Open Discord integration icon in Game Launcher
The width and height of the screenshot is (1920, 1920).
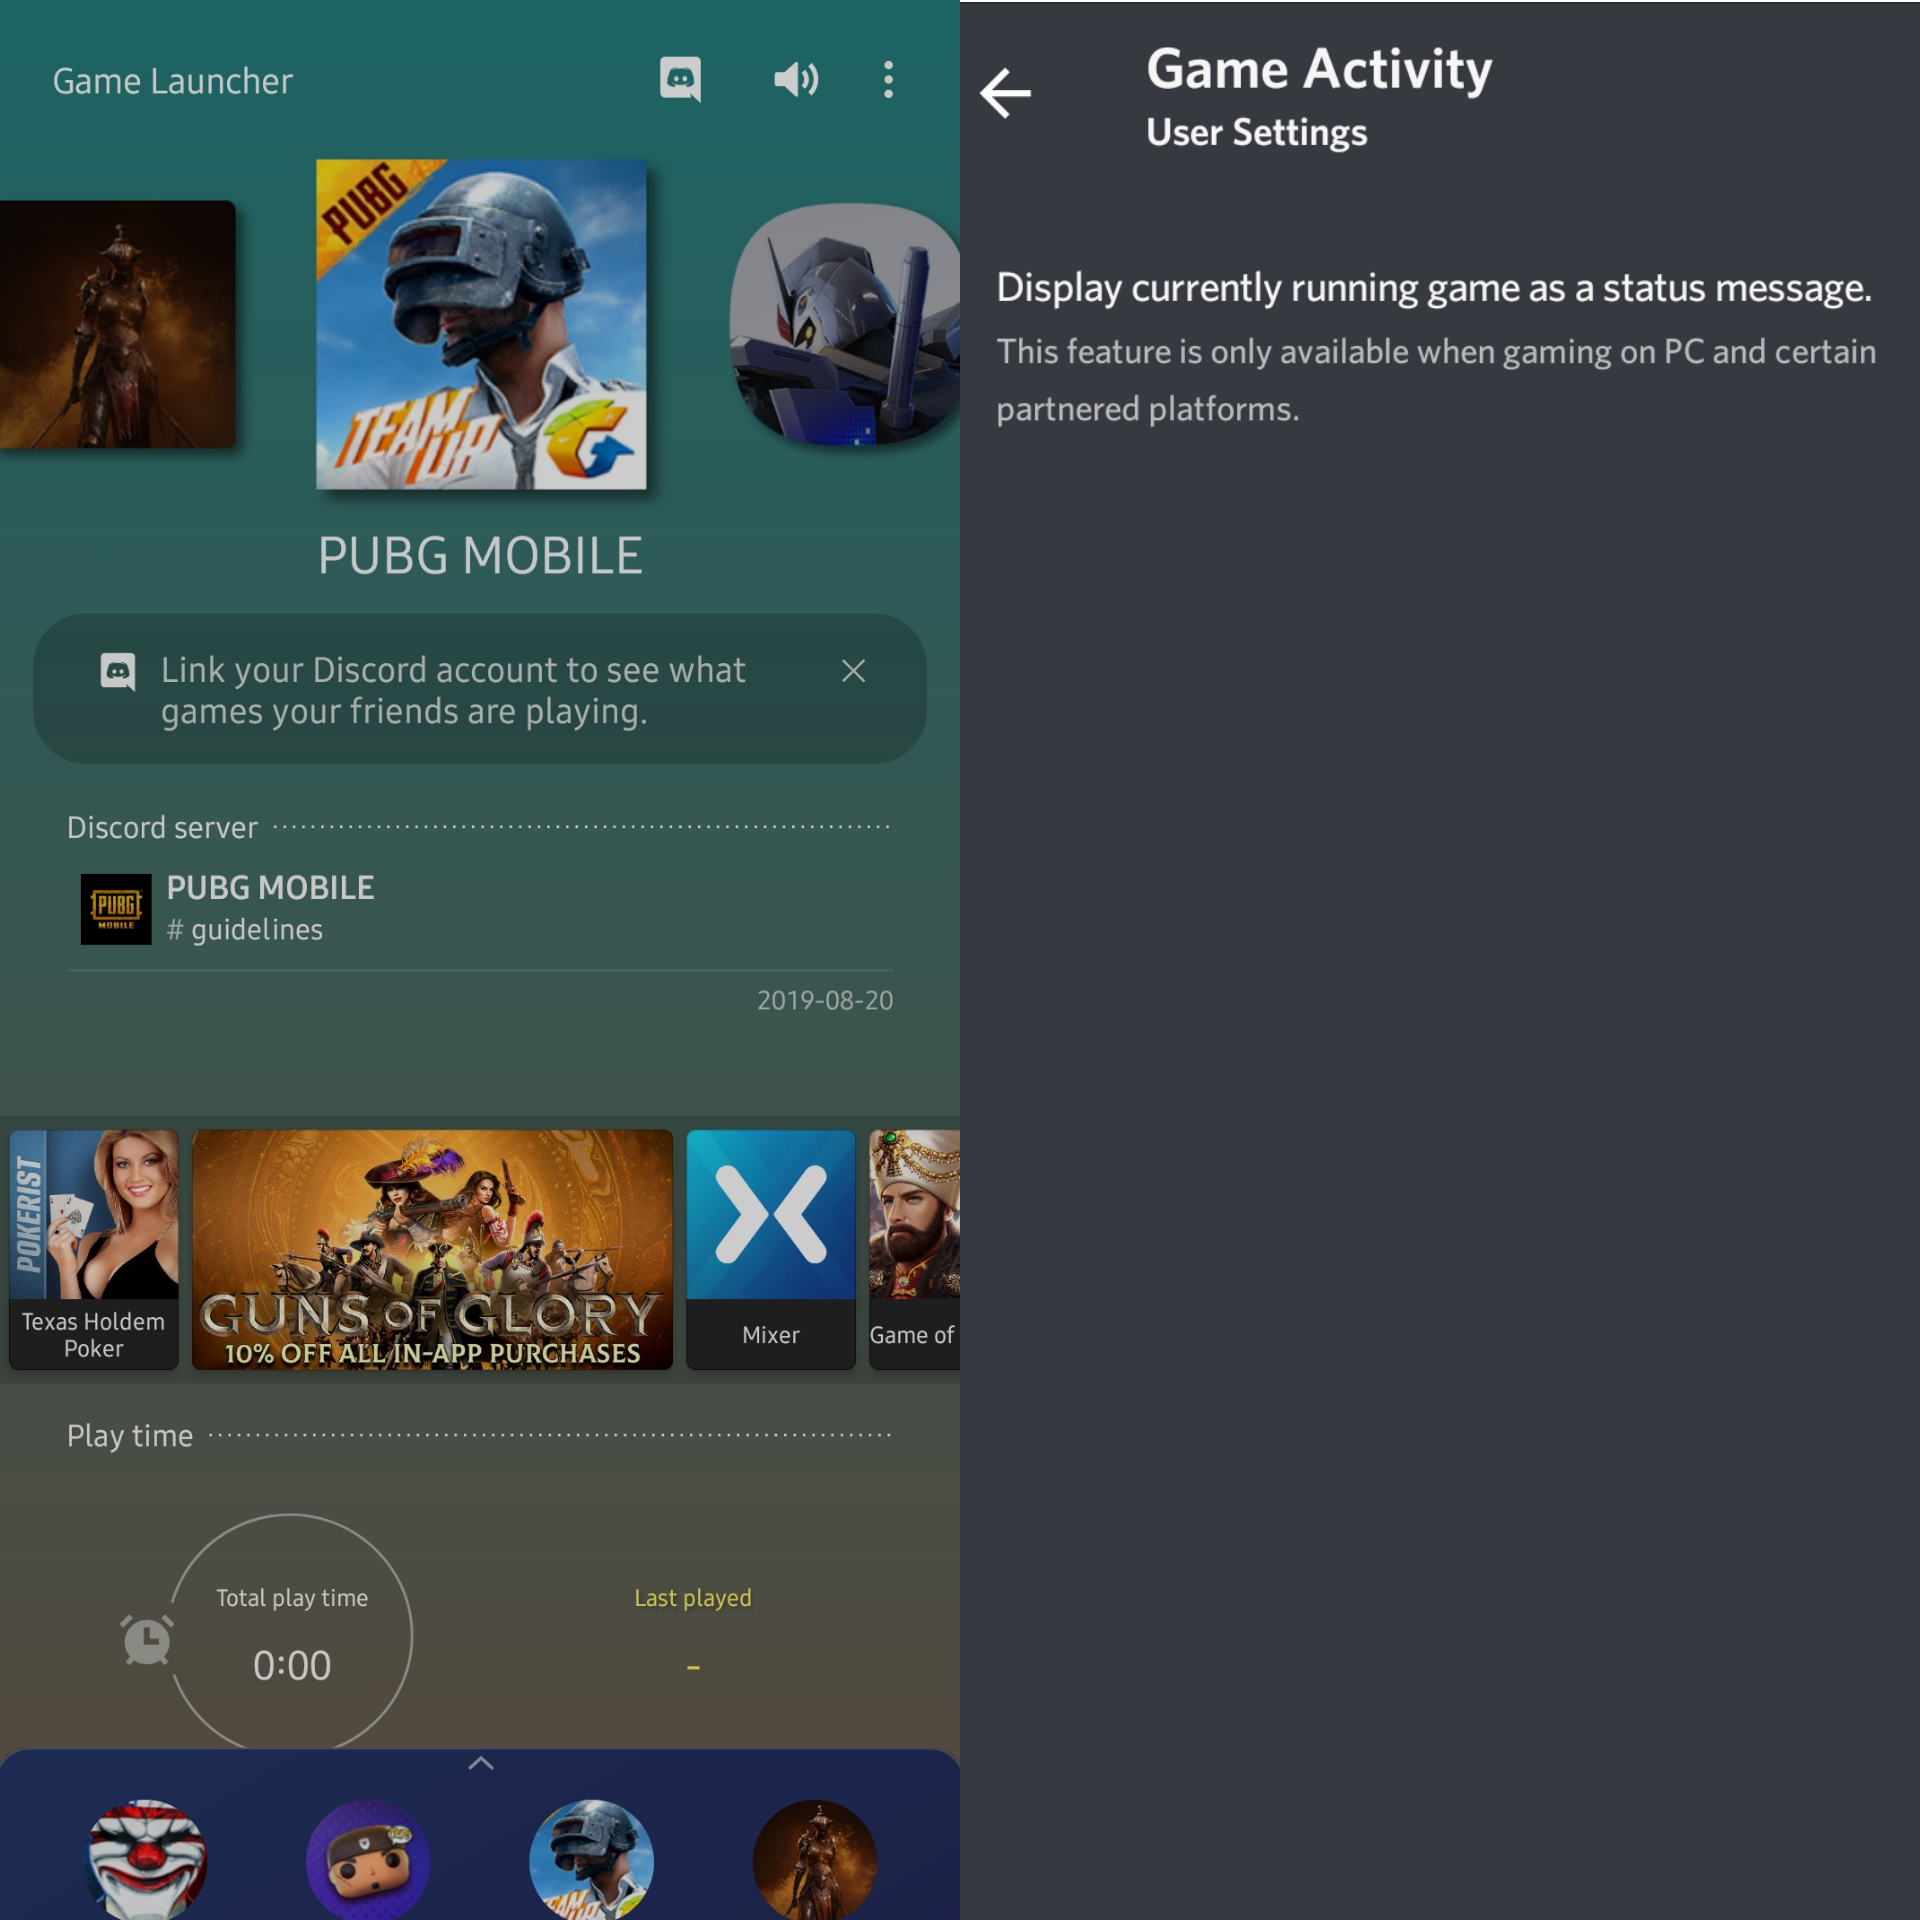(x=680, y=79)
